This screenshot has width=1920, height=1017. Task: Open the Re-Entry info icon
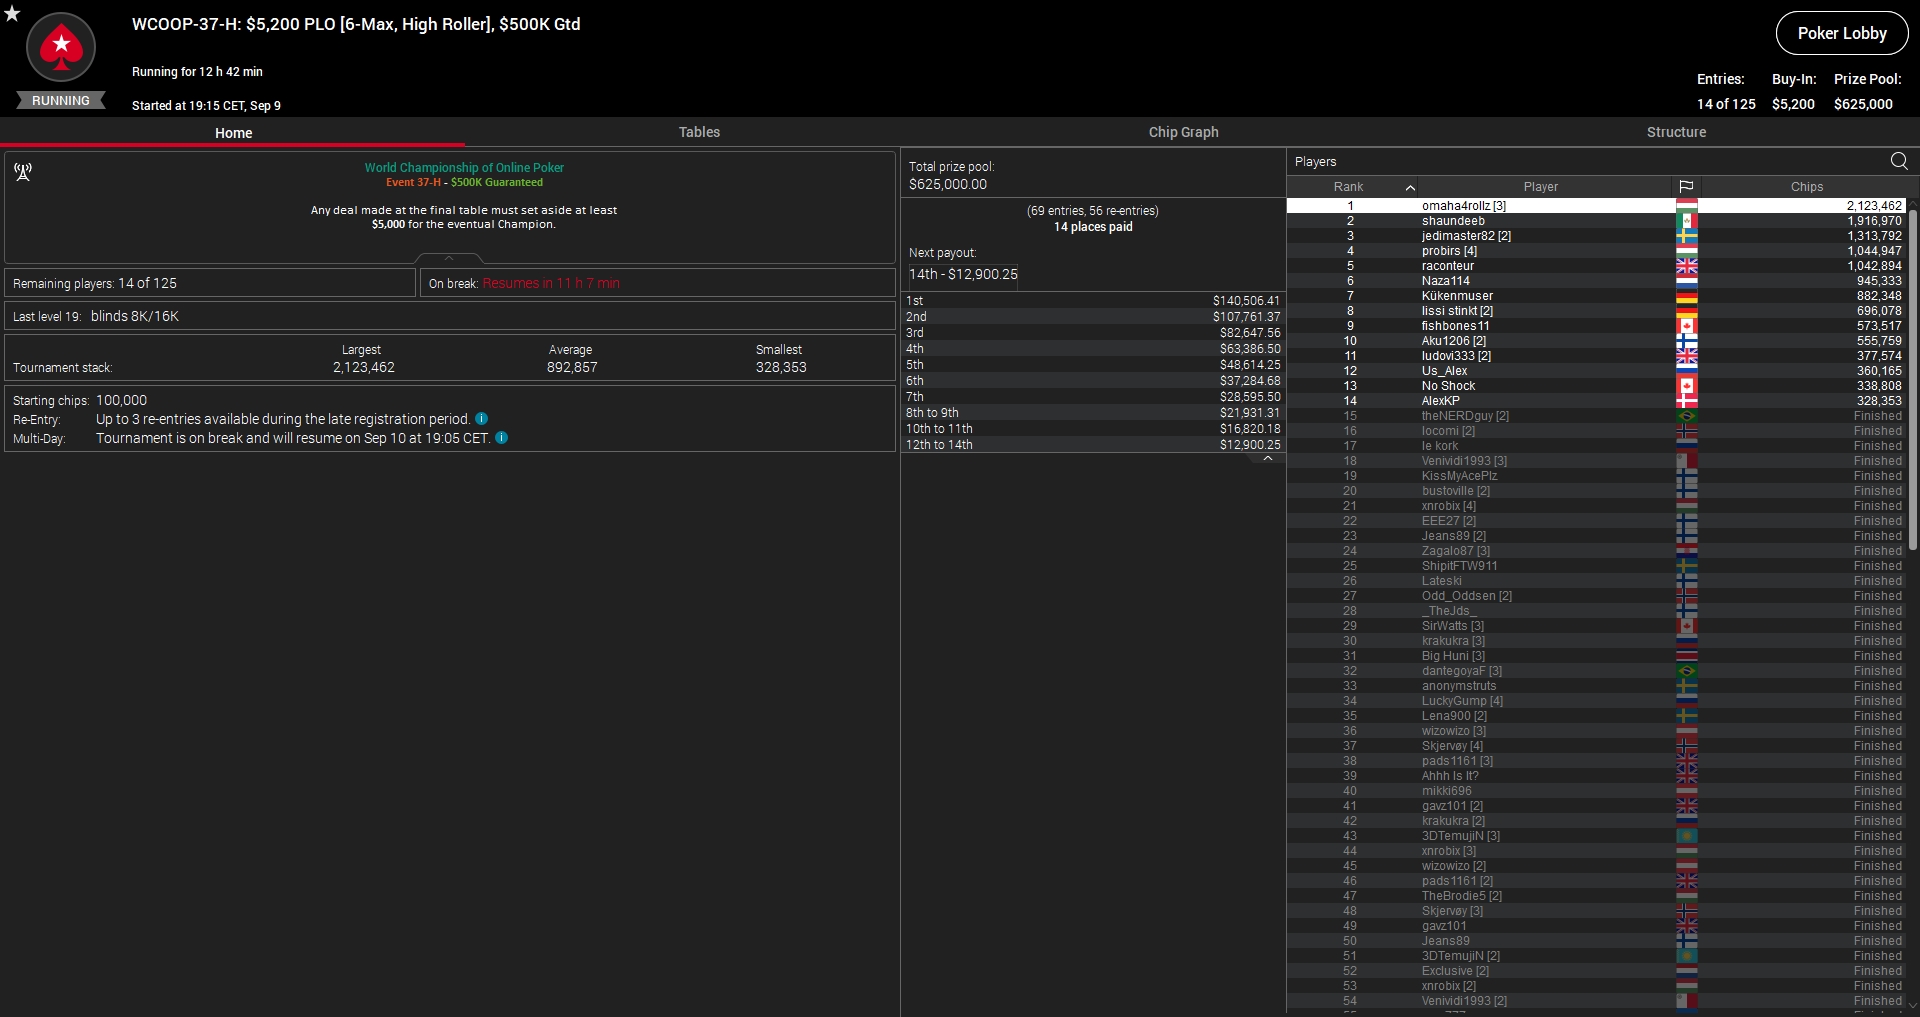[x=481, y=419]
